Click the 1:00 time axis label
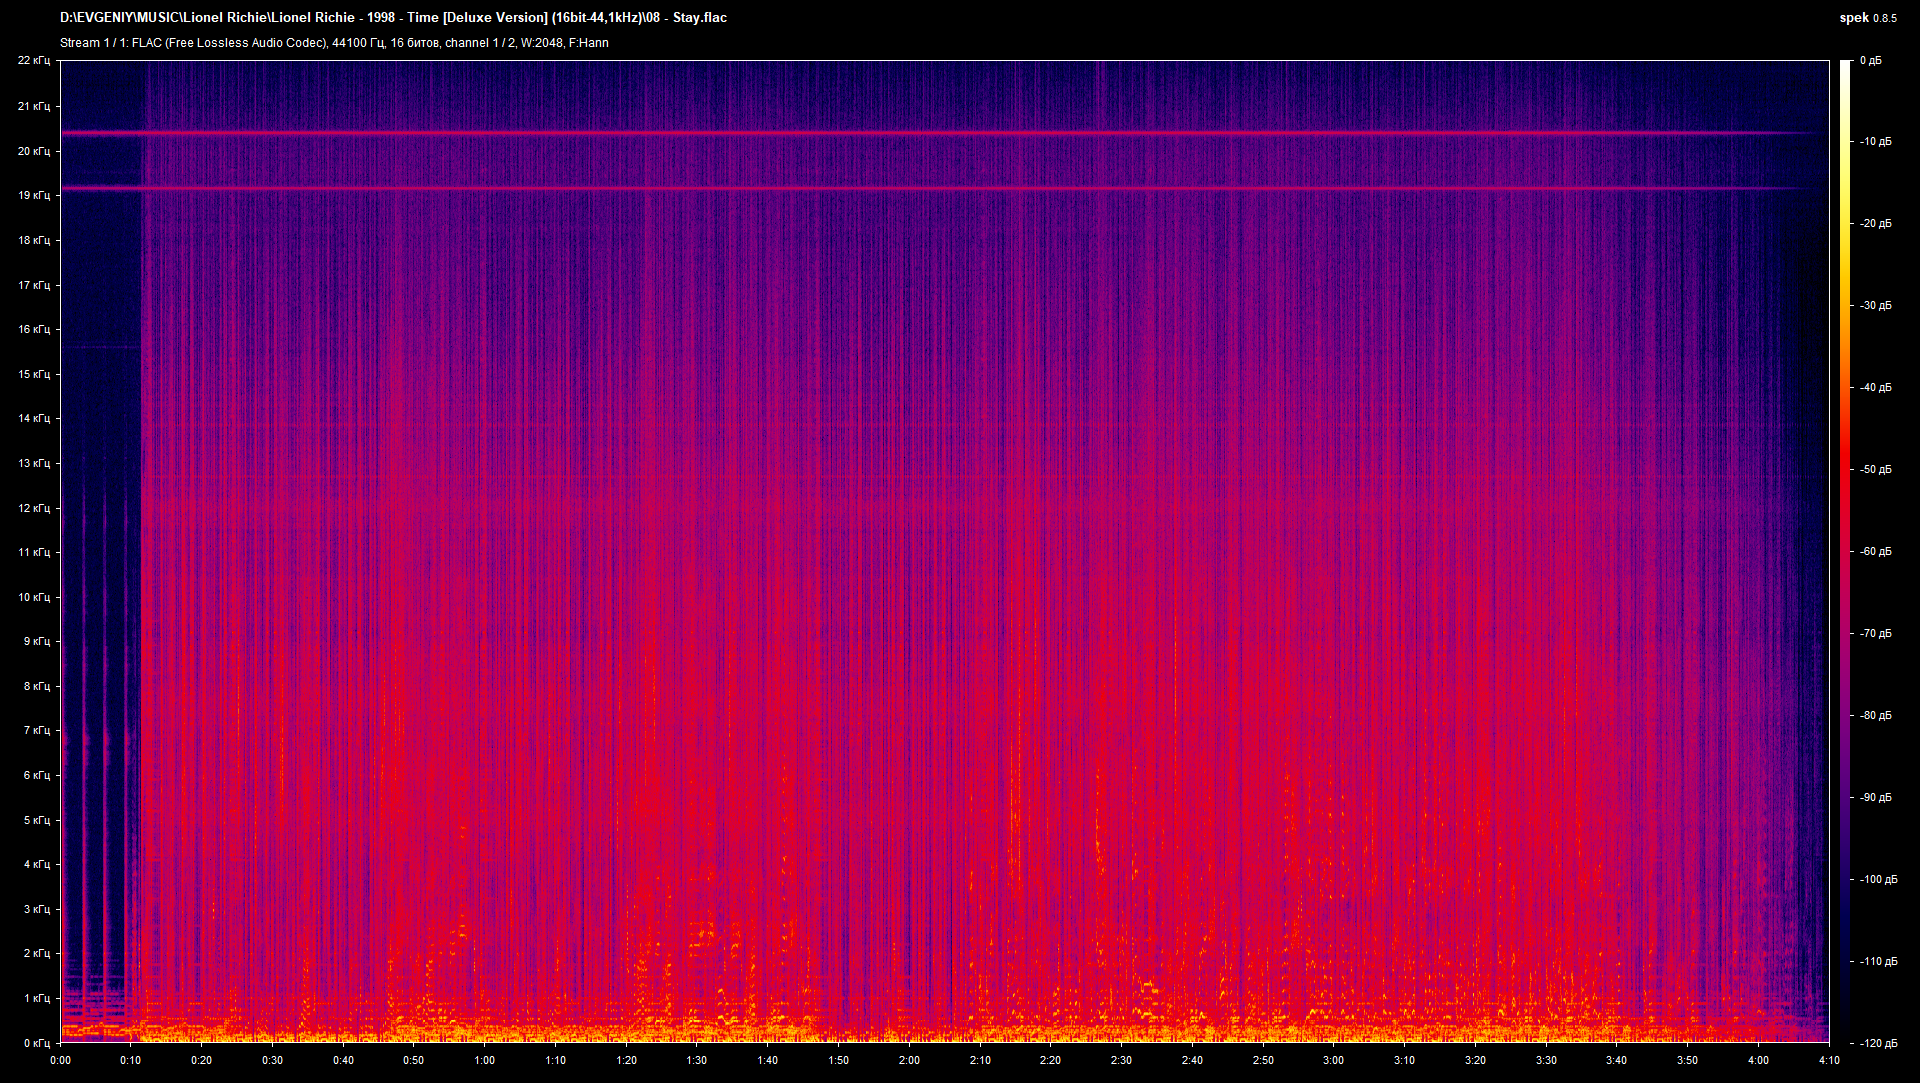This screenshot has height=1083, width=1920. [484, 1060]
